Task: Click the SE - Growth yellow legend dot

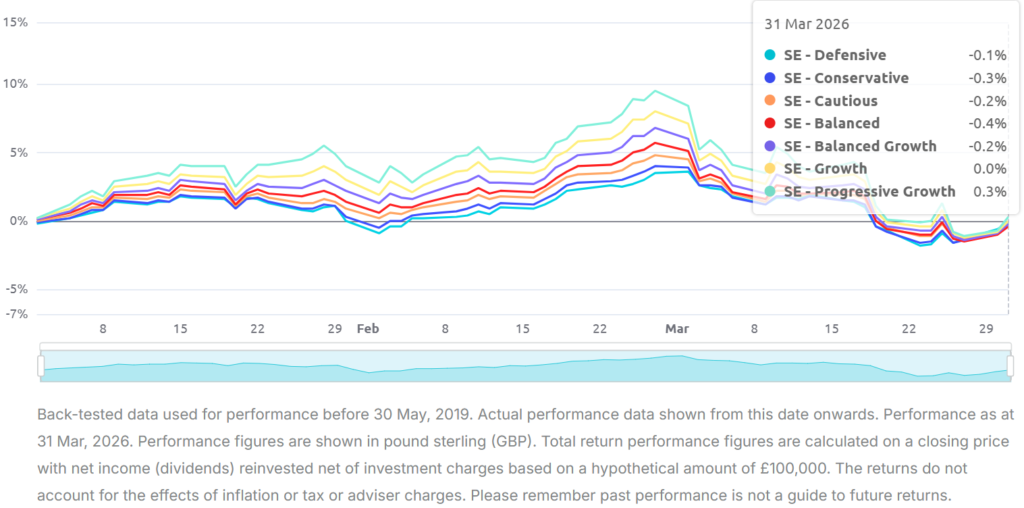Action: point(769,169)
